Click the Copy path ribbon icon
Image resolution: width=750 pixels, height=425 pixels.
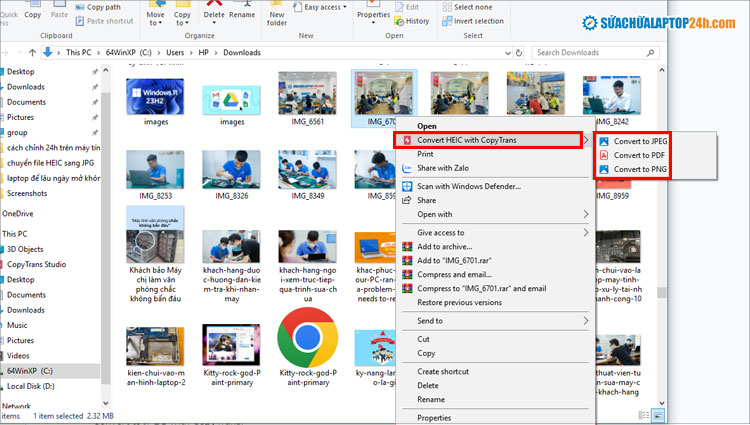(x=79, y=7)
